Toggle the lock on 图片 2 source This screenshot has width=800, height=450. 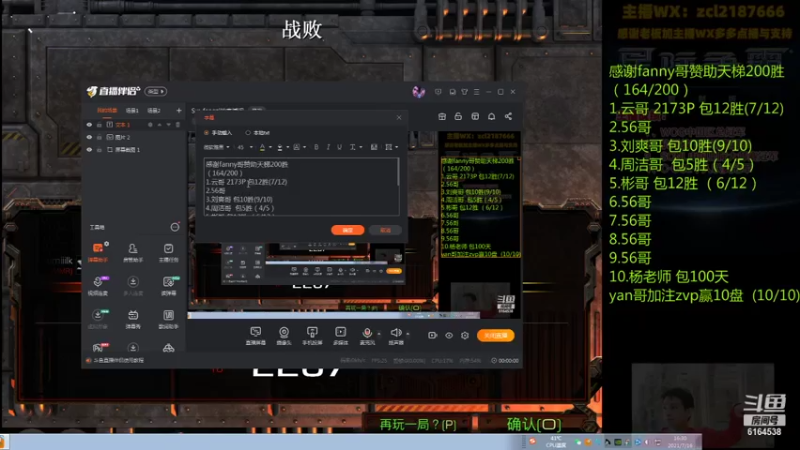pos(99,137)
